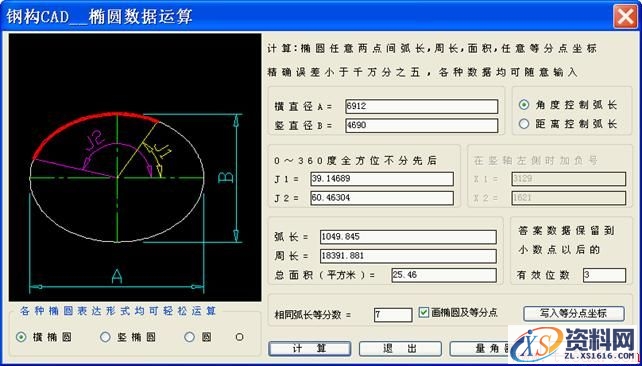Click the 计算 button
The image size is (642, 366).
310,349
